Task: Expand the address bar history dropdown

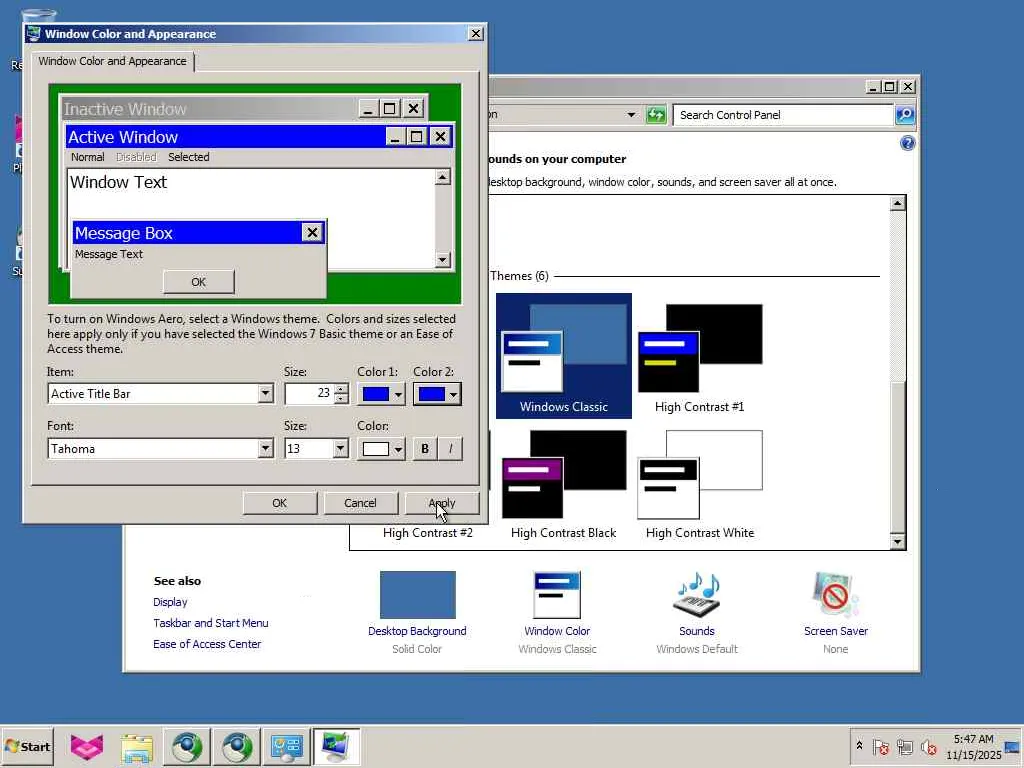Action: tap(631, 115)
